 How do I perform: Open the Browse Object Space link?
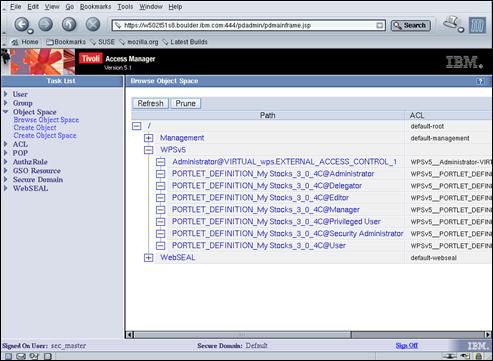point(46,120)
